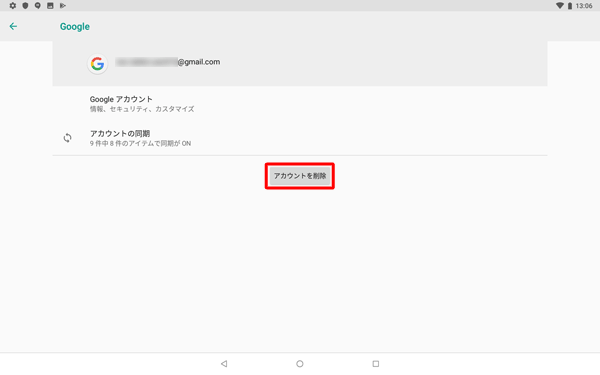Tap the Google logo account avatar
The width and height of the screenshot is (600, 375).
98,64
